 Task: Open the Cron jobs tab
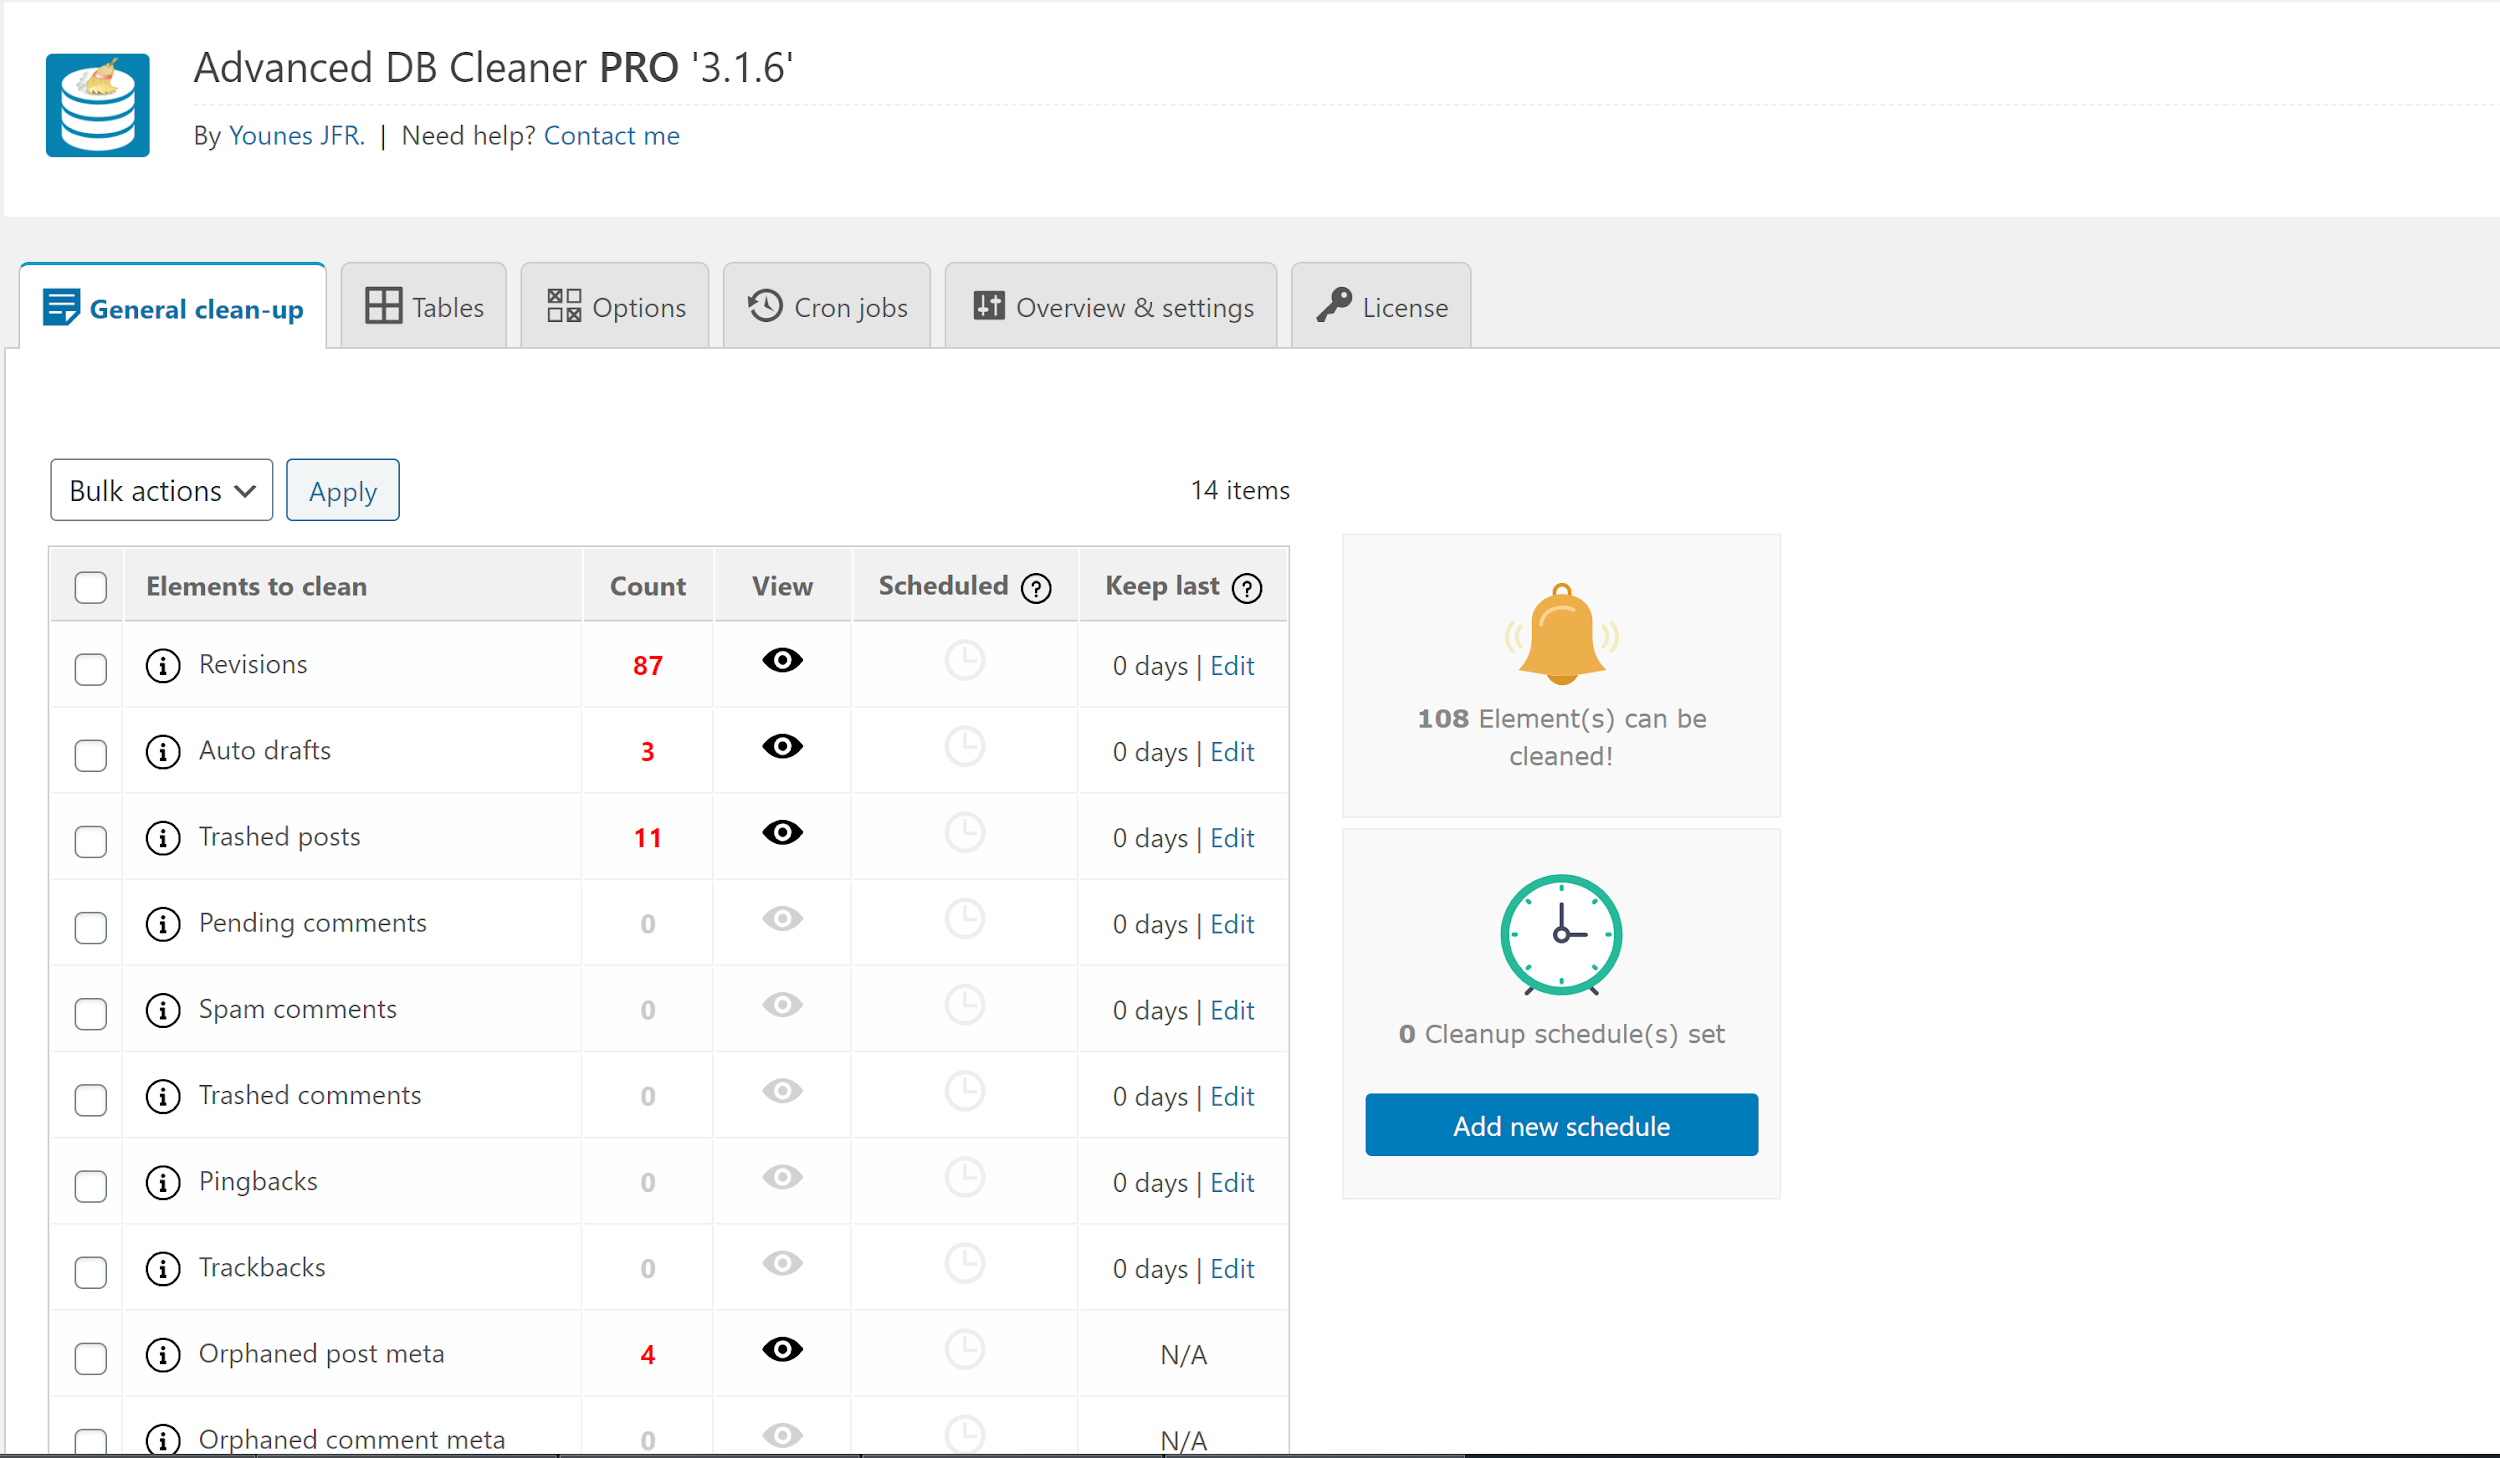click(x=827, y=307)
